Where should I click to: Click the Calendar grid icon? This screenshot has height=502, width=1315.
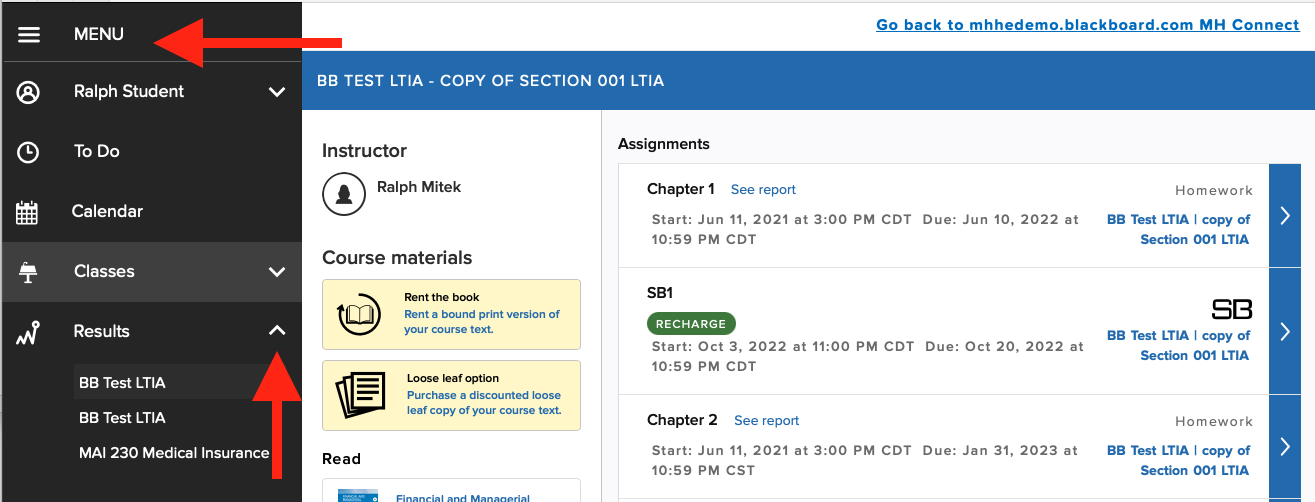pos(27,212)
